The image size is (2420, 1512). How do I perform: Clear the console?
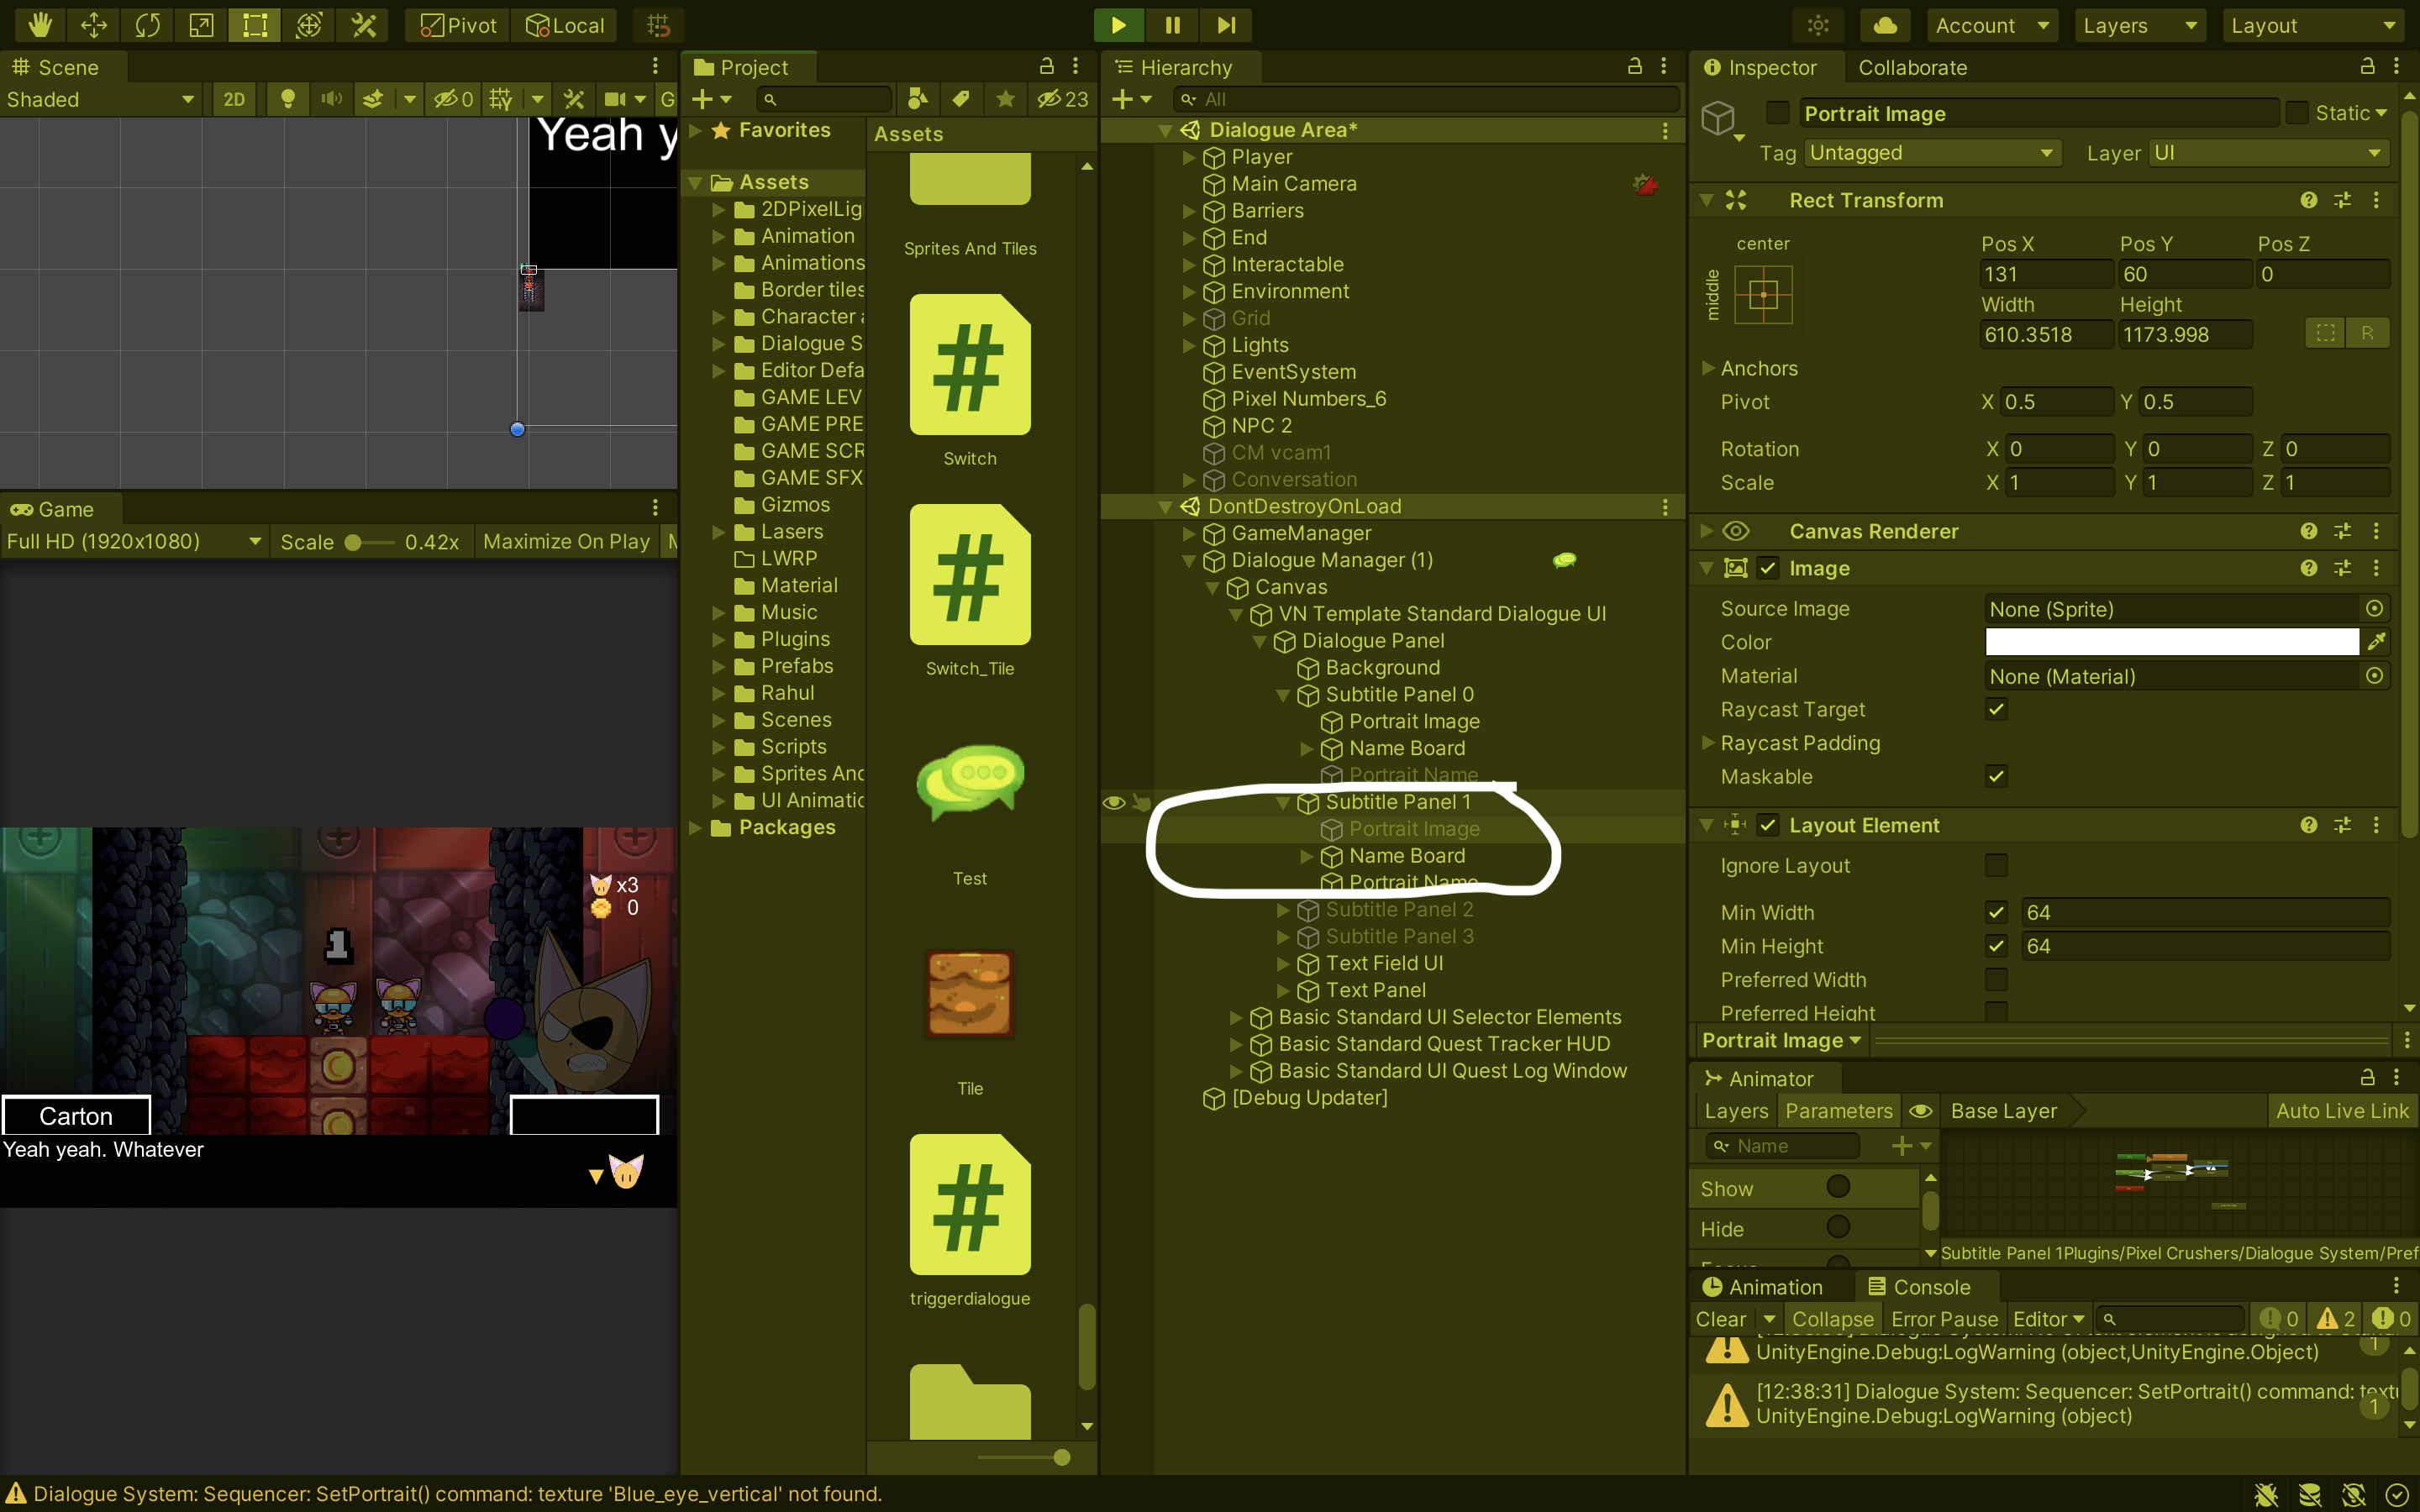(1721, 1319)
